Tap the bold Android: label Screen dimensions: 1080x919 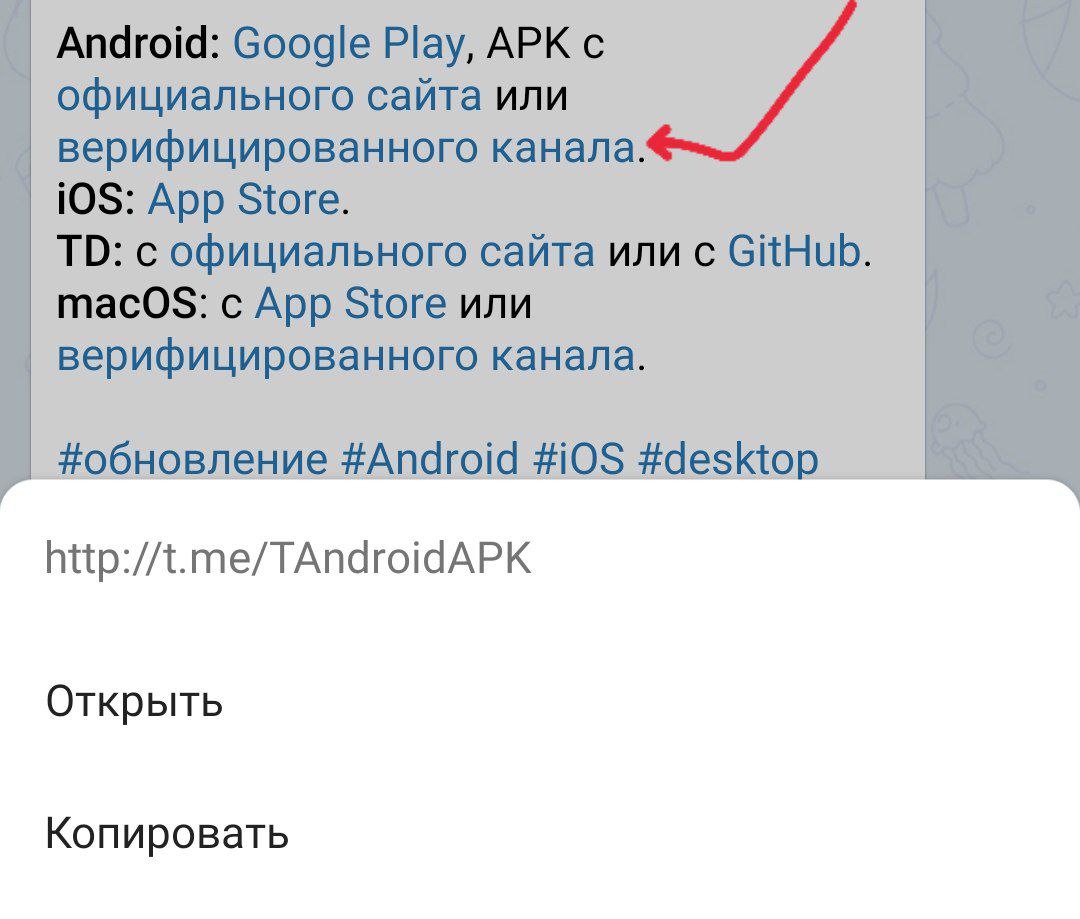tap(138, 44)
